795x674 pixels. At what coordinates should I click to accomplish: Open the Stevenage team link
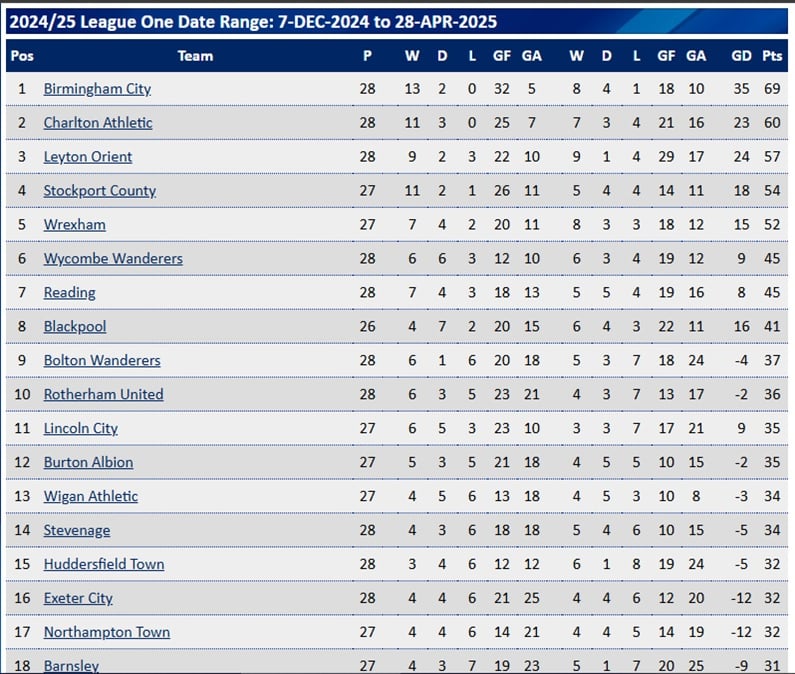point(77,530)
